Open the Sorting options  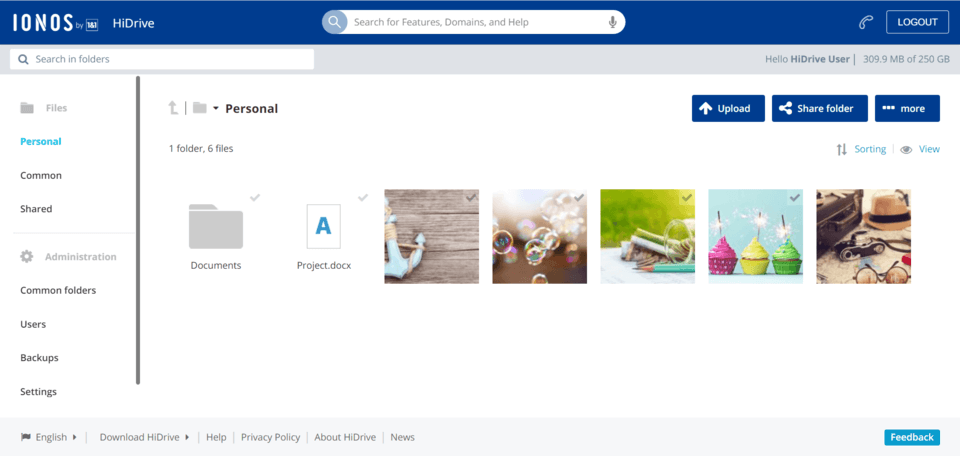[x=870, y=149]
